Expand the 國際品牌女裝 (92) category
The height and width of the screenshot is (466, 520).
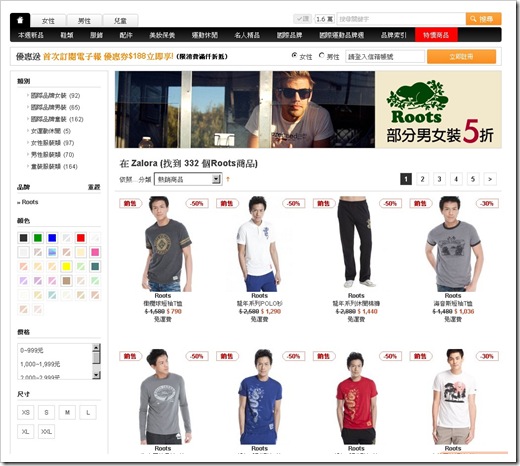pos(55,96)
